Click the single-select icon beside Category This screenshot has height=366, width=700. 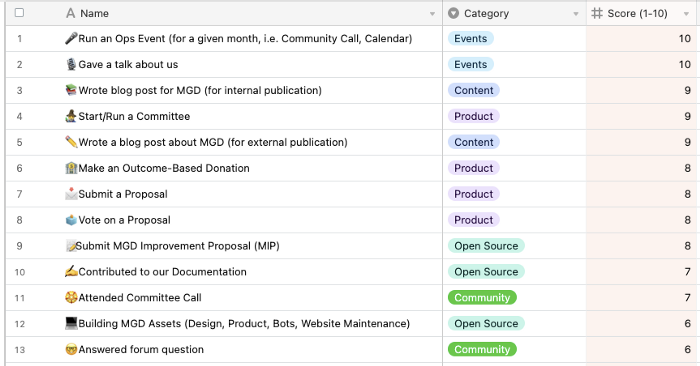454,13
